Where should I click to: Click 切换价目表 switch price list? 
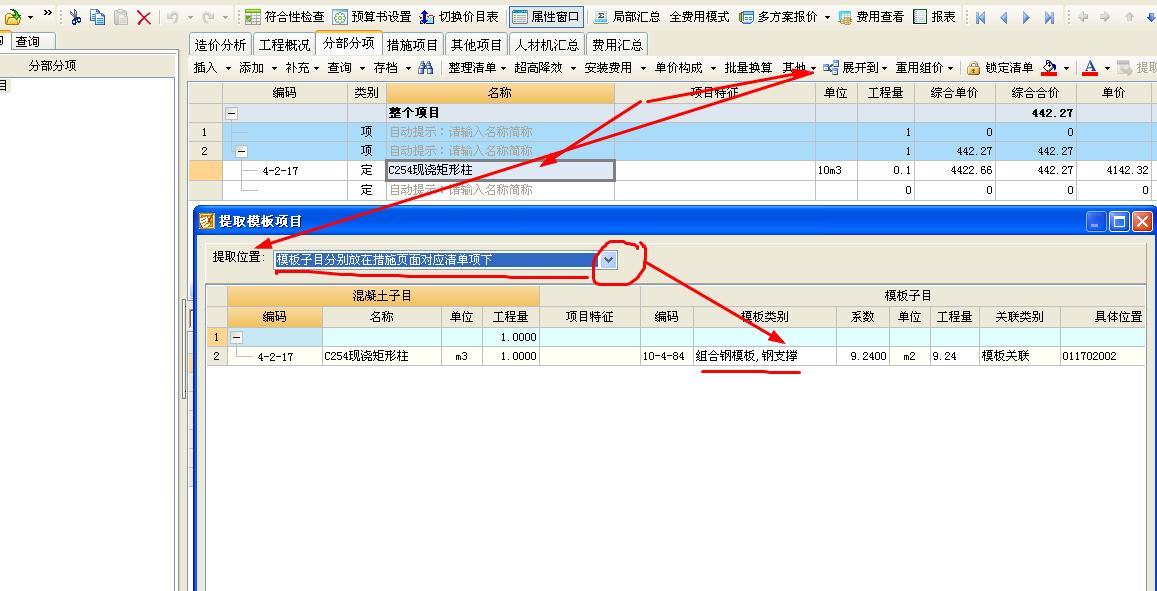click(x=458, y=17)
